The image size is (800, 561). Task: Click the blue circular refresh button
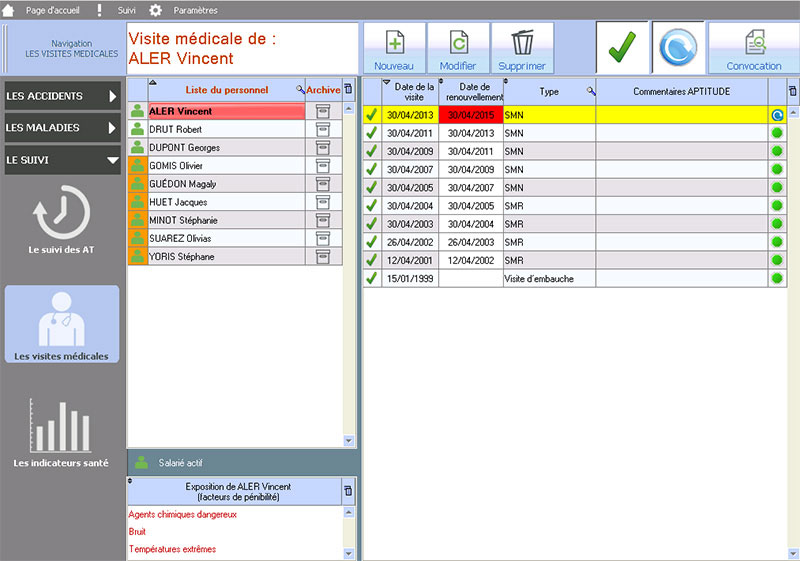678,47
